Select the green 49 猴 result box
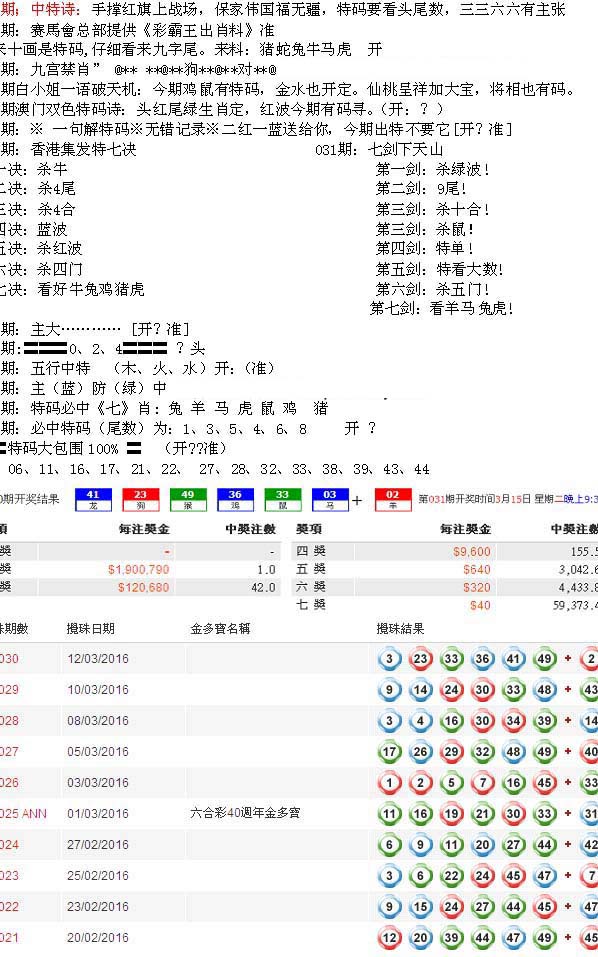Image resolution: width=598 pixels, height=957 pixels. click(x=188, y=499)
